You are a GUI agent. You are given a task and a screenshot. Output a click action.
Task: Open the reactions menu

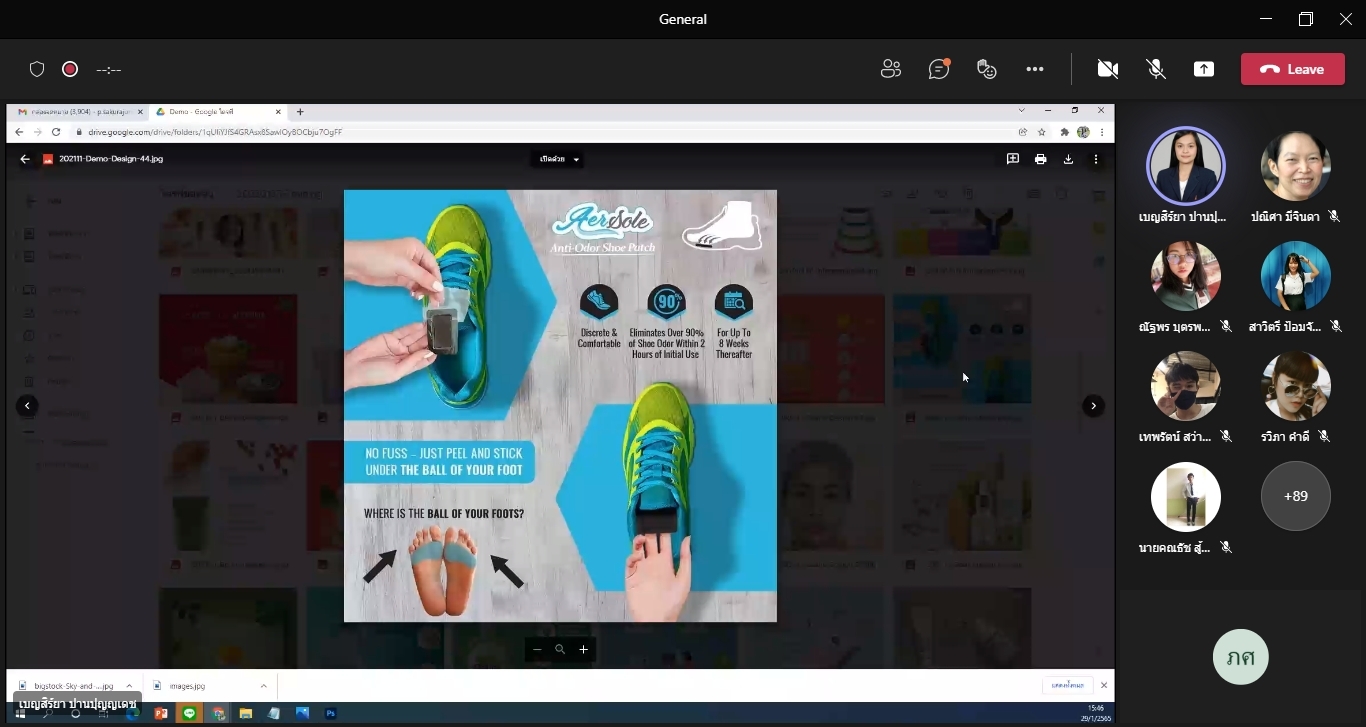(987, 69)
